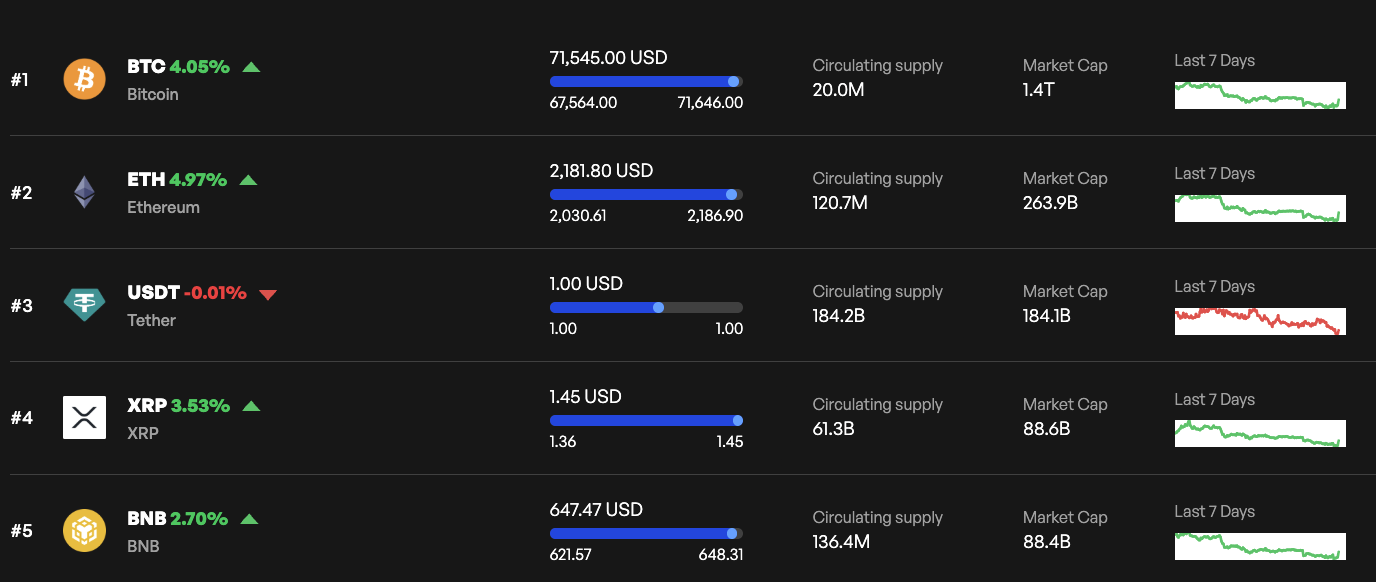Click the Tether teal logo icon

[84, 304]
